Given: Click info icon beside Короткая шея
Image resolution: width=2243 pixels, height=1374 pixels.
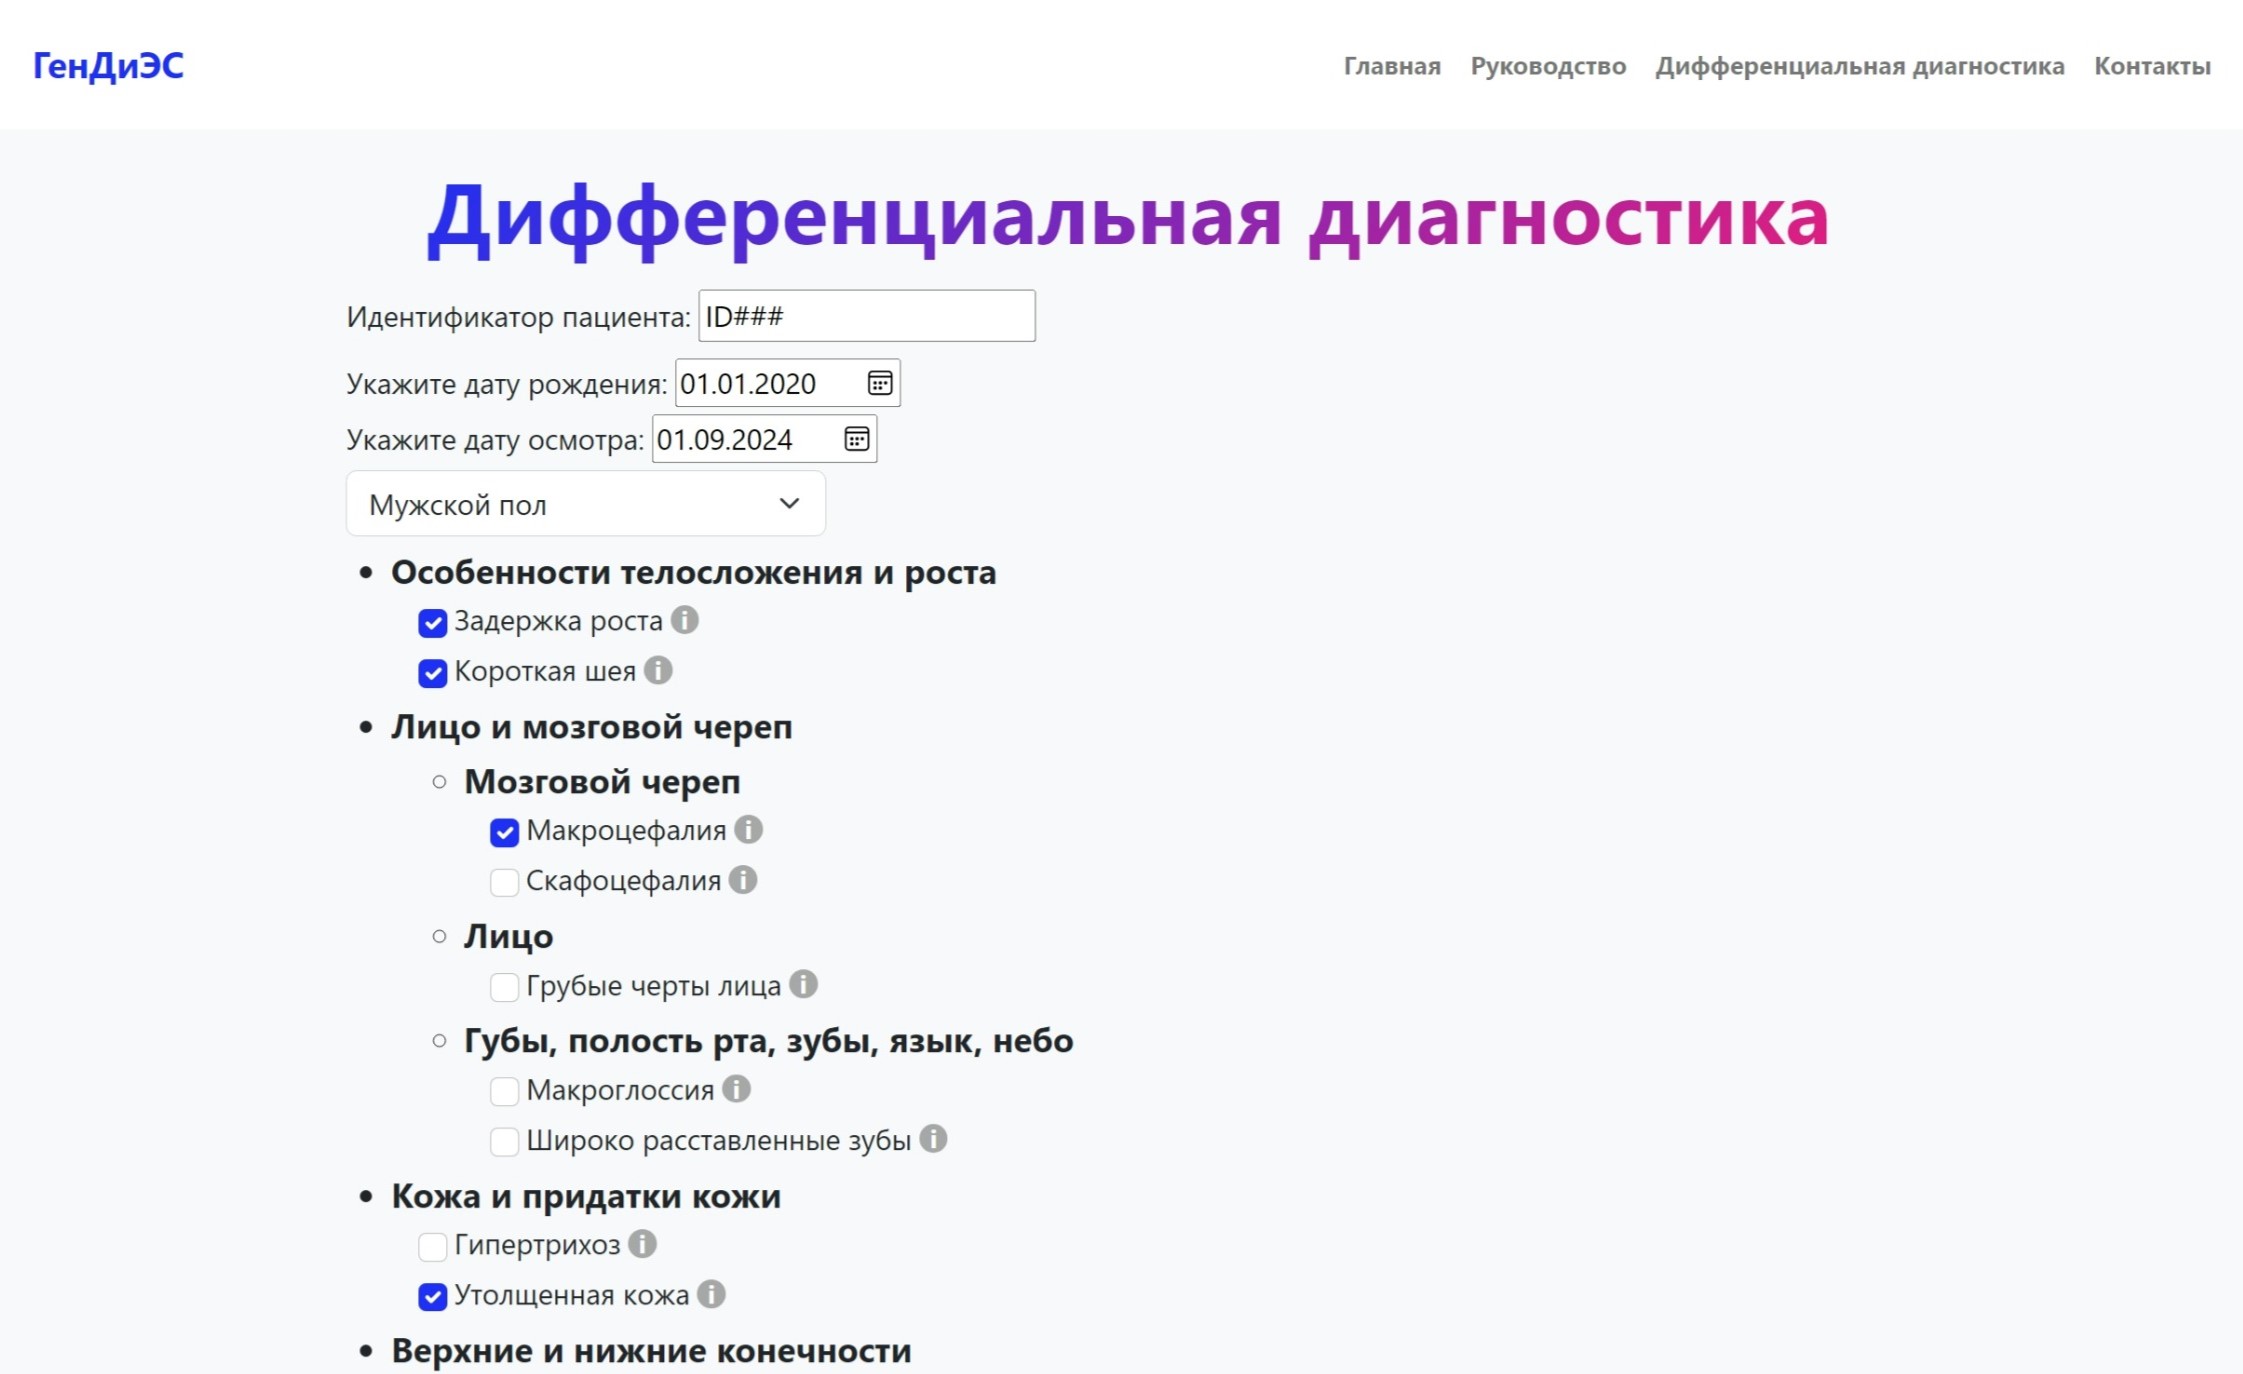Looking at the screenshot, I should tap(658, 670).
